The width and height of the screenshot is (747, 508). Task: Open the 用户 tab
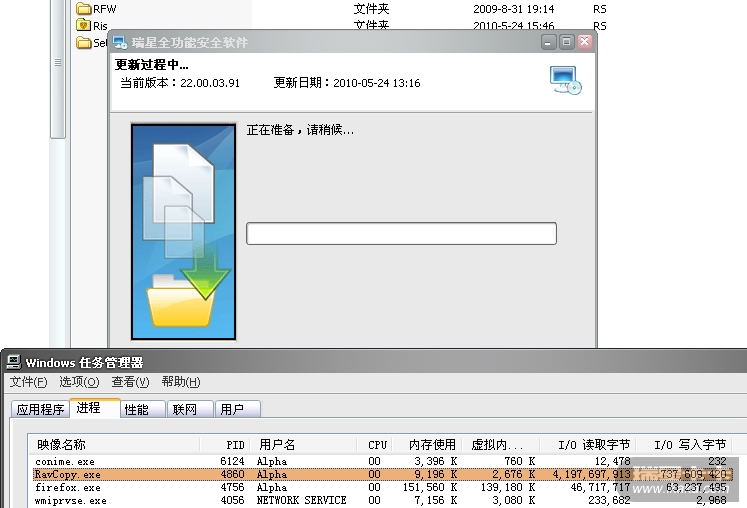(x=238, y=409)
